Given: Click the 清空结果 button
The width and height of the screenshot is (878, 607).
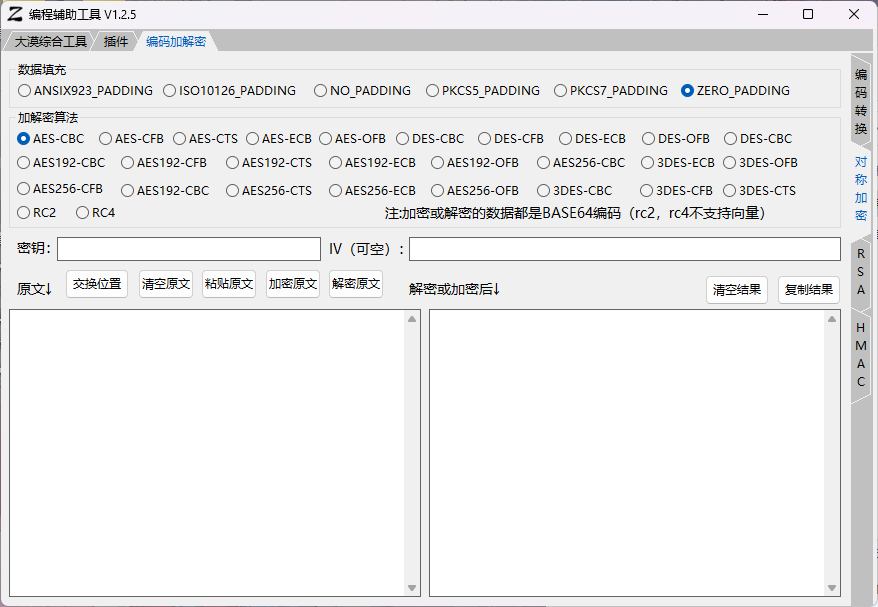Looking at the screenshot, I should pos(736,290).
